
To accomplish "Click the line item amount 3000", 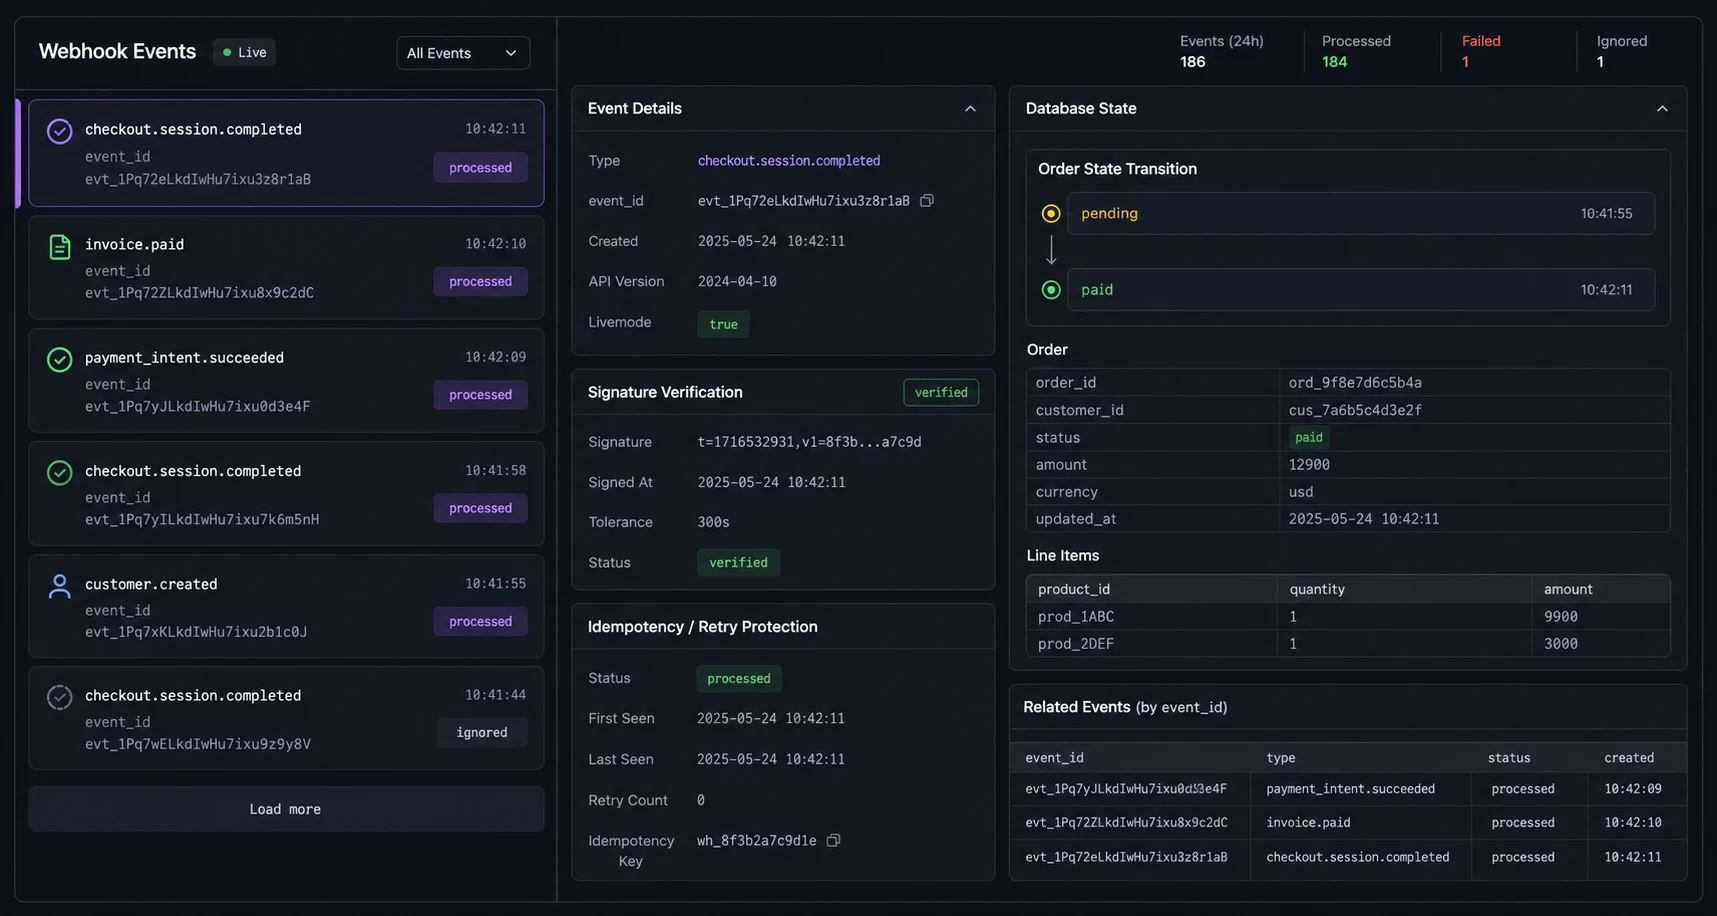I will click(x=1560, y=644).
